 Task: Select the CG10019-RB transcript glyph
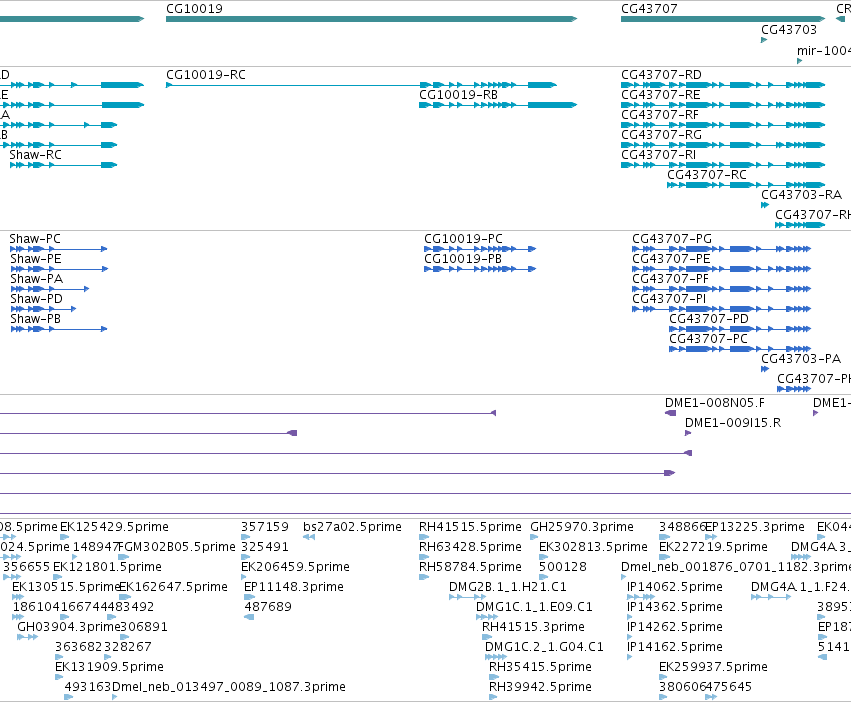coord(498,105)
